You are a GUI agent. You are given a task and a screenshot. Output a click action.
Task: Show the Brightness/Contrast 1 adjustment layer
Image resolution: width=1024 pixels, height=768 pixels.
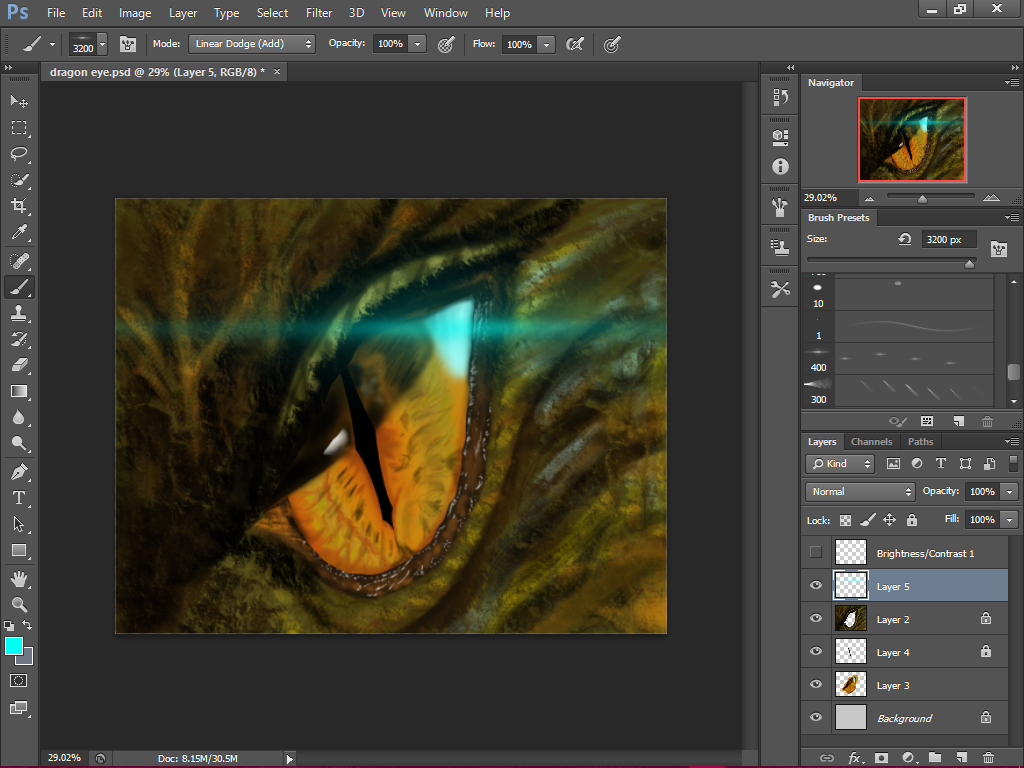(x=815, y=551)
